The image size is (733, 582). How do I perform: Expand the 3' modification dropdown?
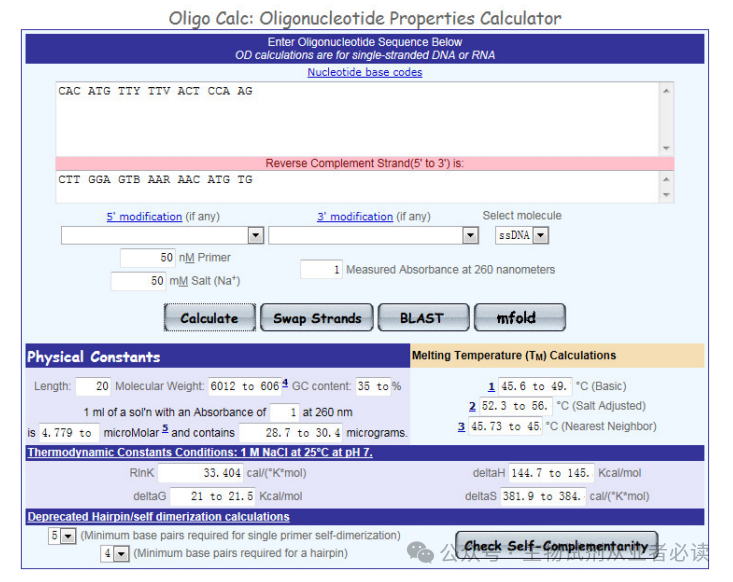point(470,235)
